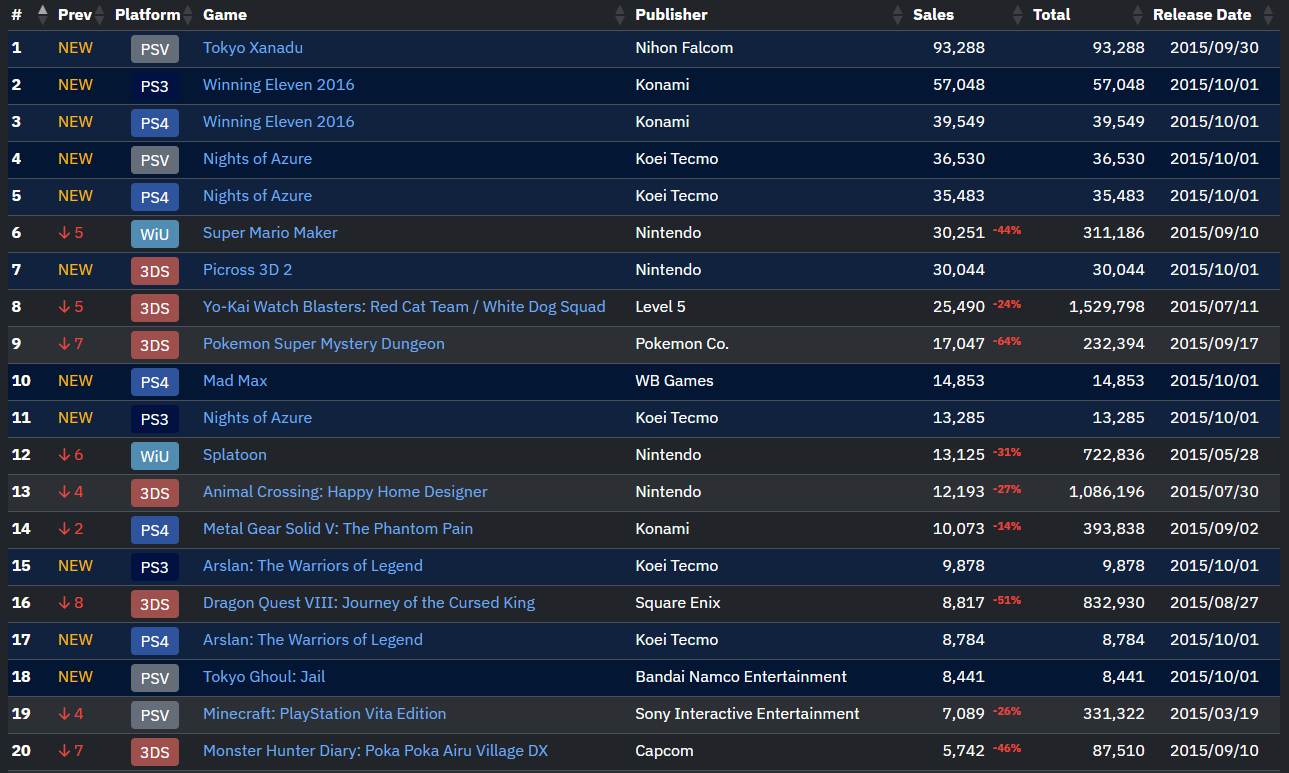This screenshot has width=1289, height=773.
Task: Follow the Splatoon game link
Action: pyautogui.click(x=235, y=455)
